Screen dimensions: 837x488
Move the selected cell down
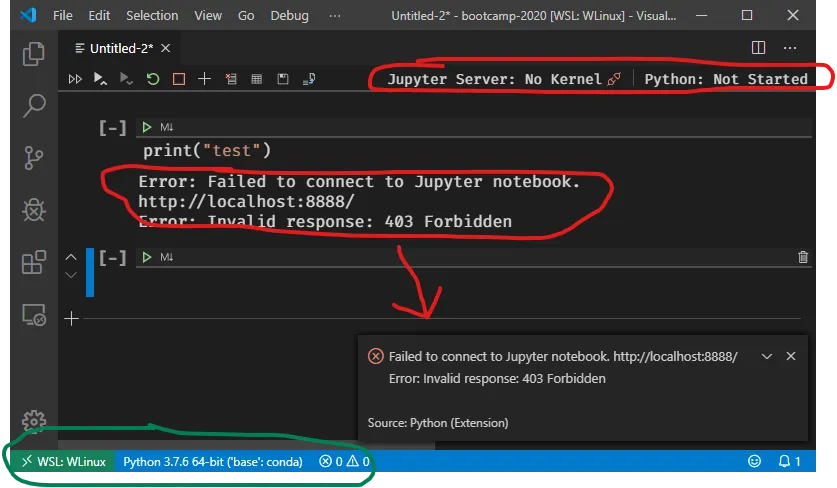(71, 275)
